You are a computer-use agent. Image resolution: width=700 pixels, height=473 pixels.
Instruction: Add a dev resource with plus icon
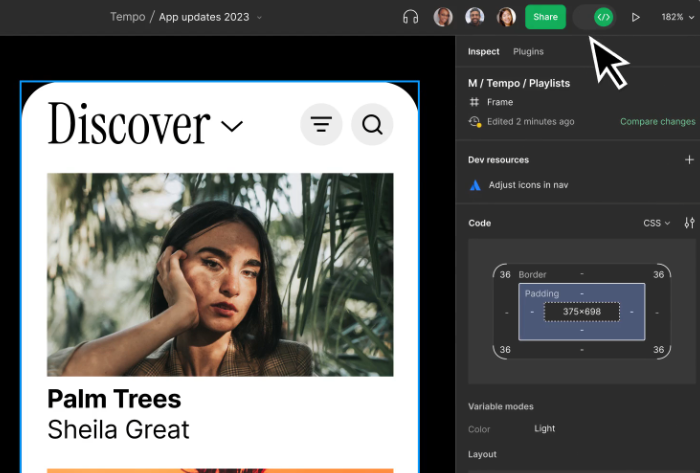689,159
